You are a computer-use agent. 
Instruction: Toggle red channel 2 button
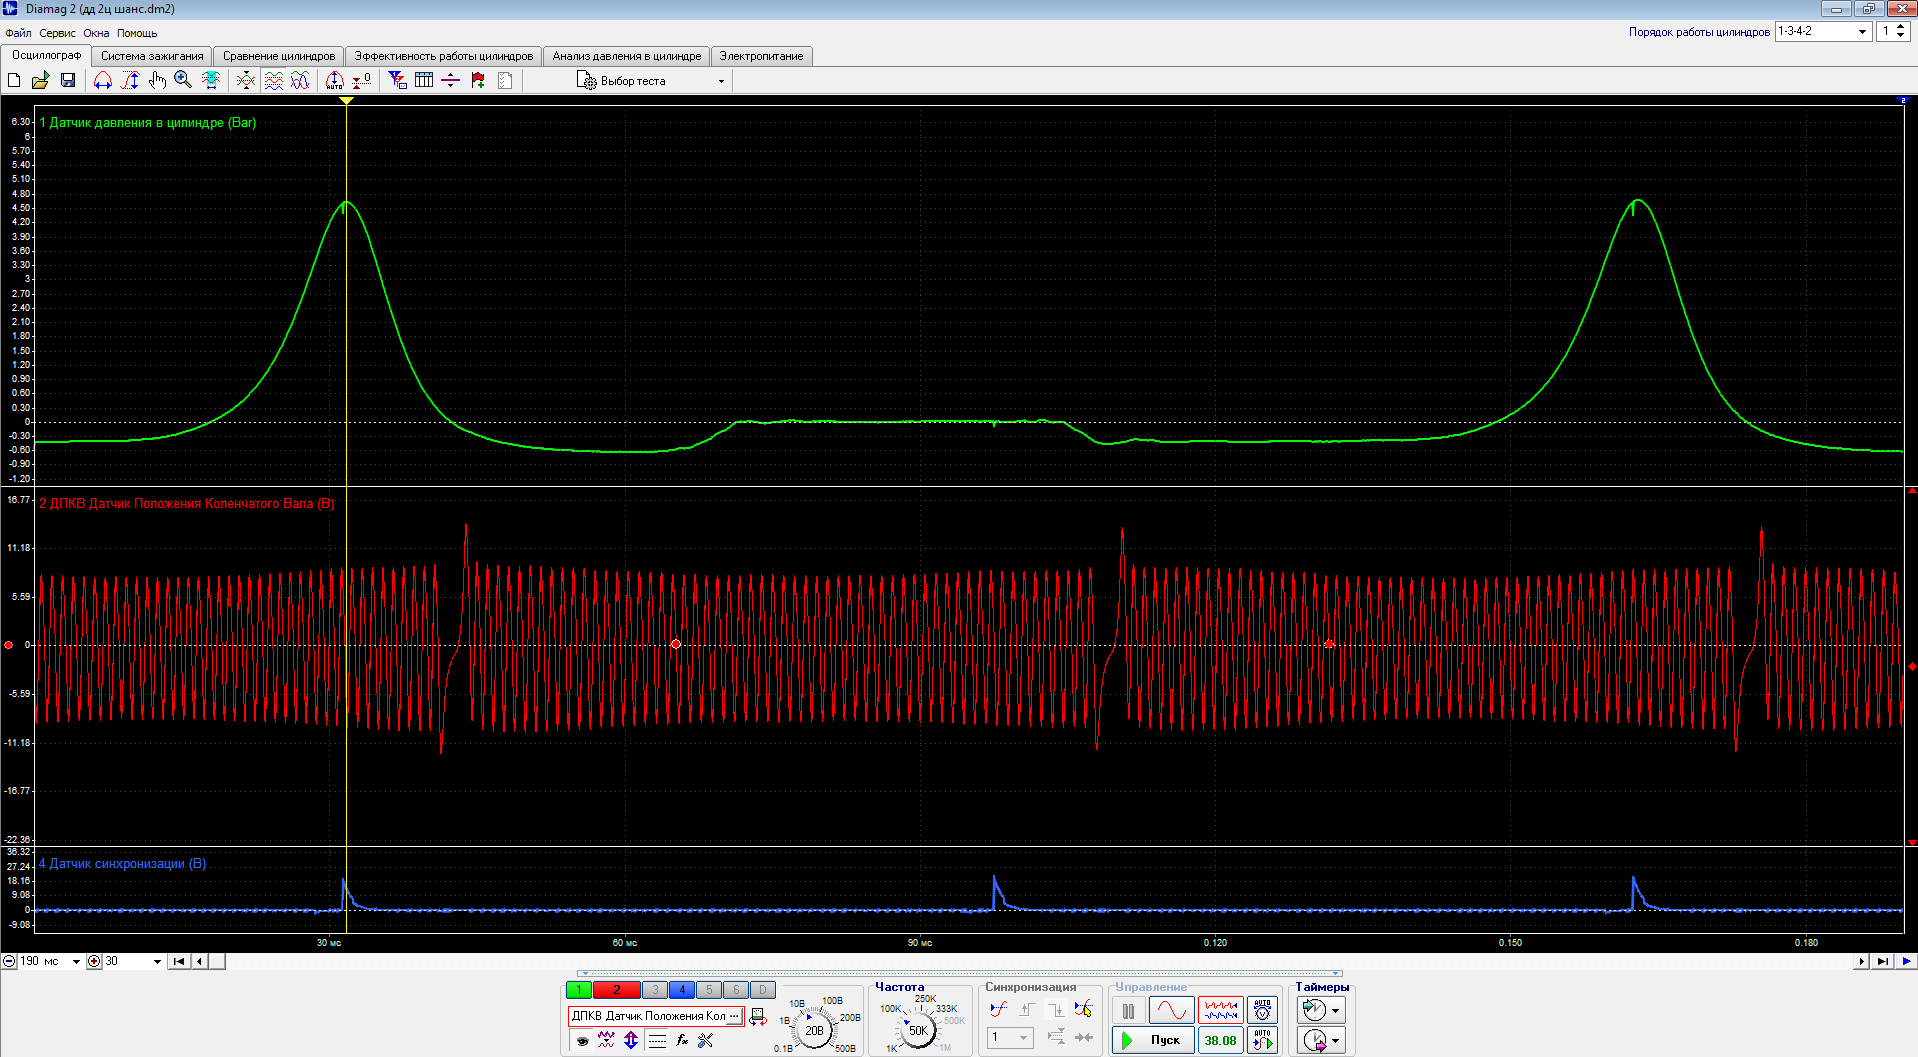point(616,990)
